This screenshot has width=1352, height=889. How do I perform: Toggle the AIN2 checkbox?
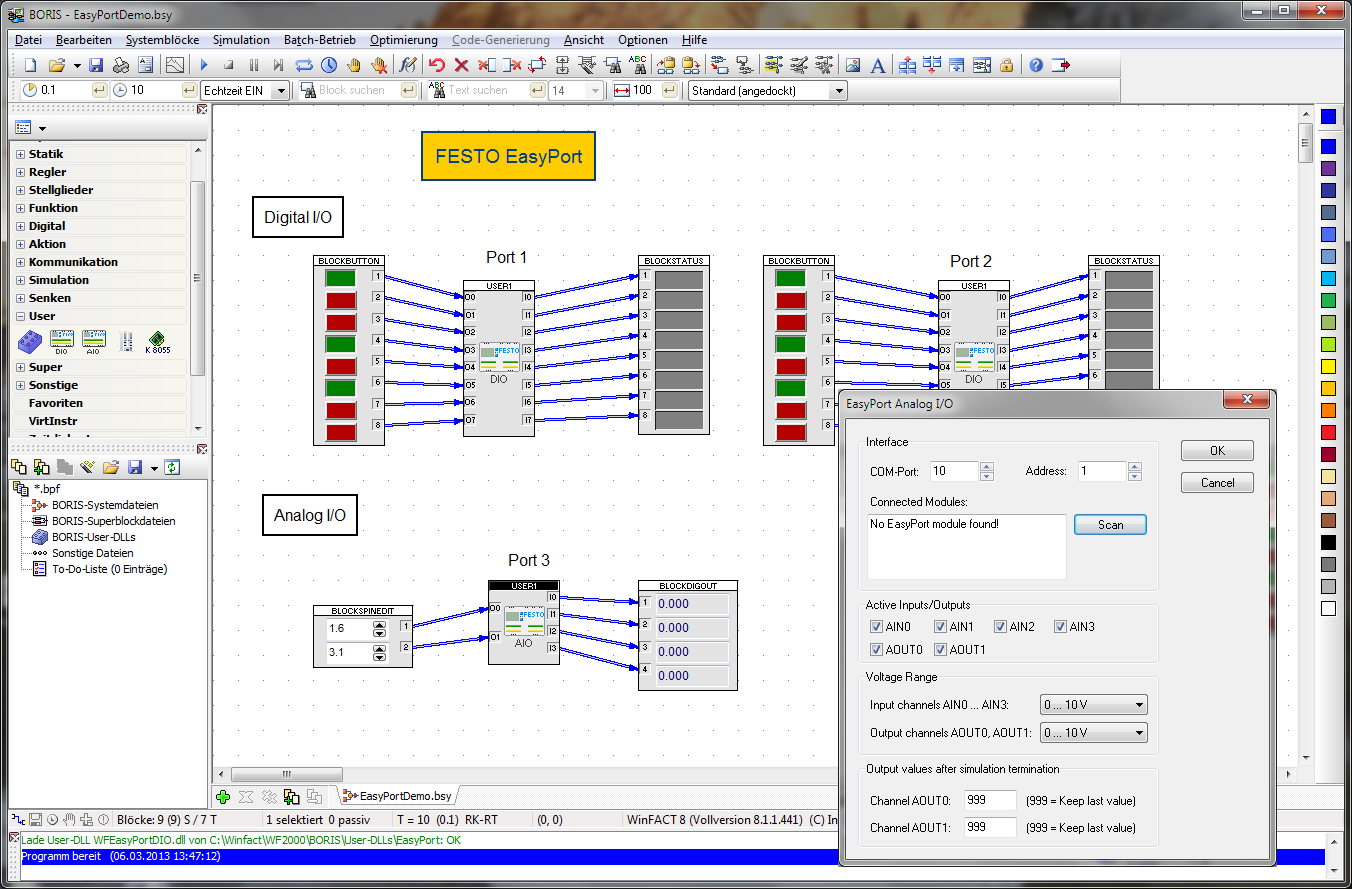[x=1001, y=627]
